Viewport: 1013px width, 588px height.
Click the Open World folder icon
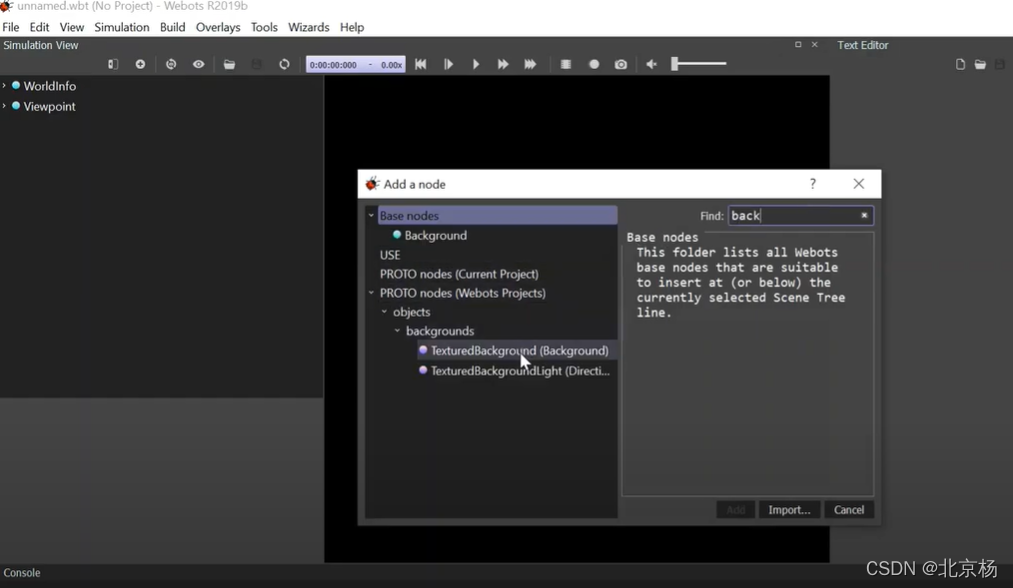pyautogui.click(x=229, y=64)
